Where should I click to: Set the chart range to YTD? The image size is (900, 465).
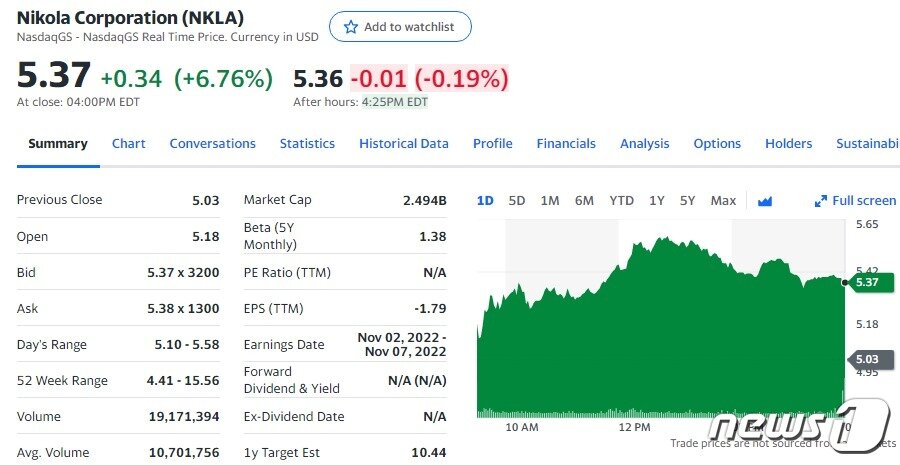click(622, 201)
